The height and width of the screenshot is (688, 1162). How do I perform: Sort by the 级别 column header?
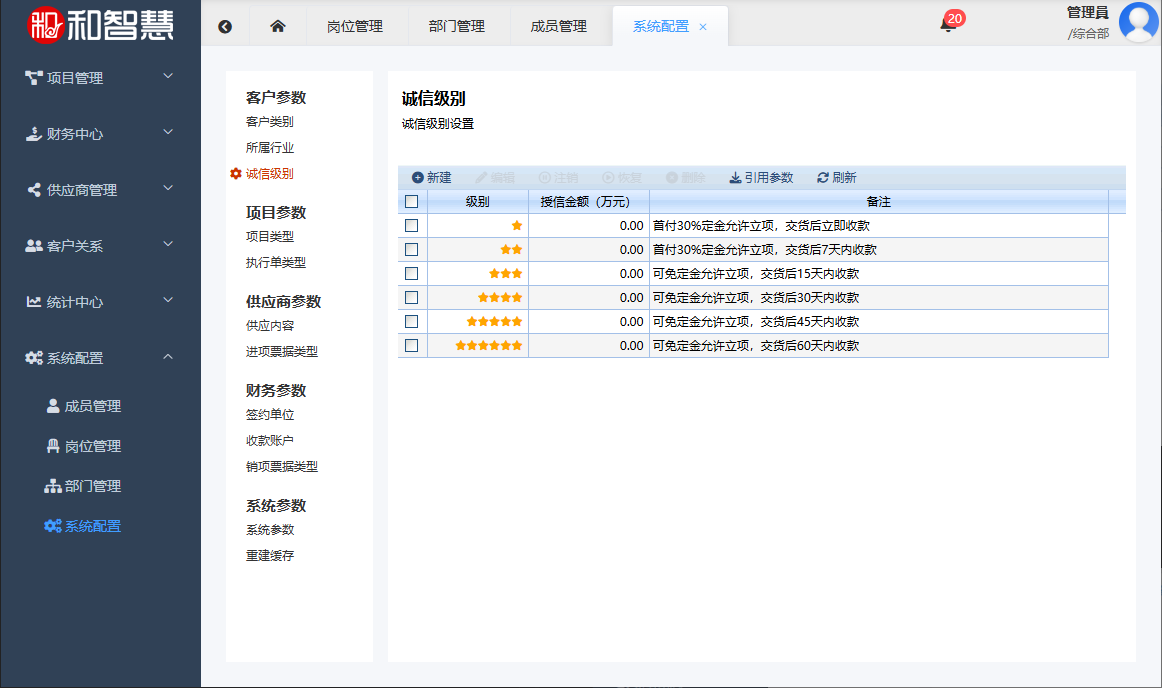click(477, 202)
